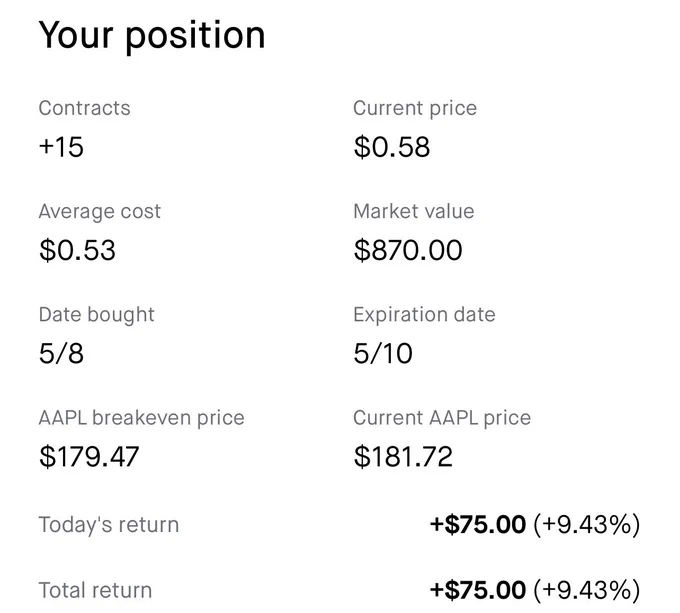Click the $179.47 breakeven price
Viewport: 680px width, 613px height.
click(x=89, y=456)
